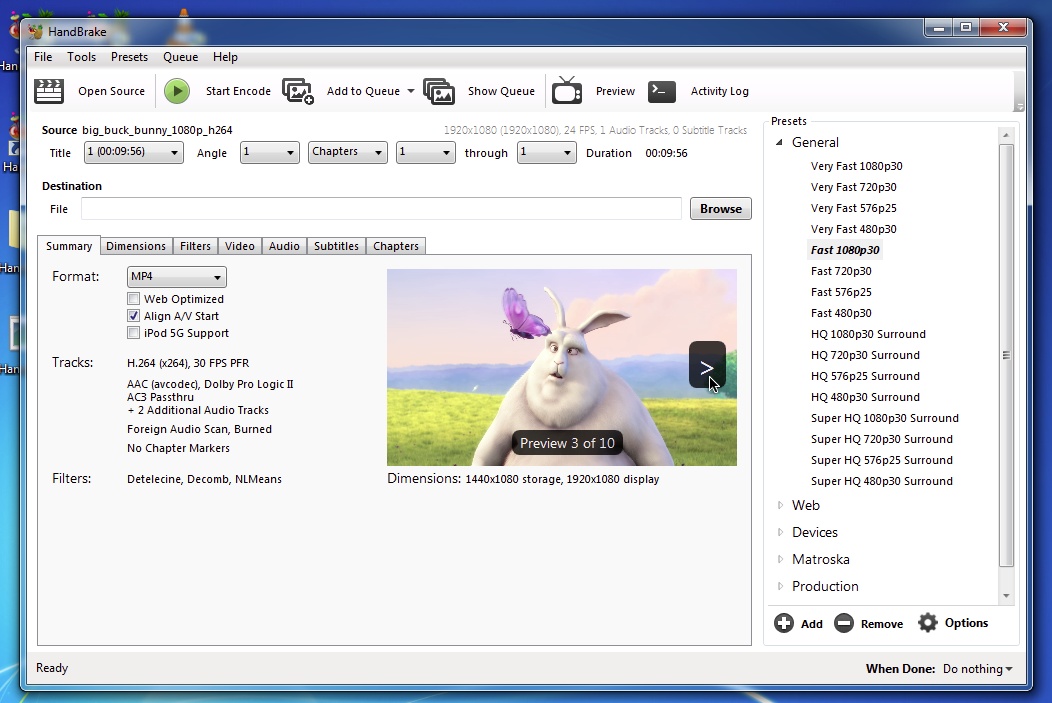The width and height of the screenshot is (1052, 703).
Task: Click the Preview television icon
Action: coord(567,91)
